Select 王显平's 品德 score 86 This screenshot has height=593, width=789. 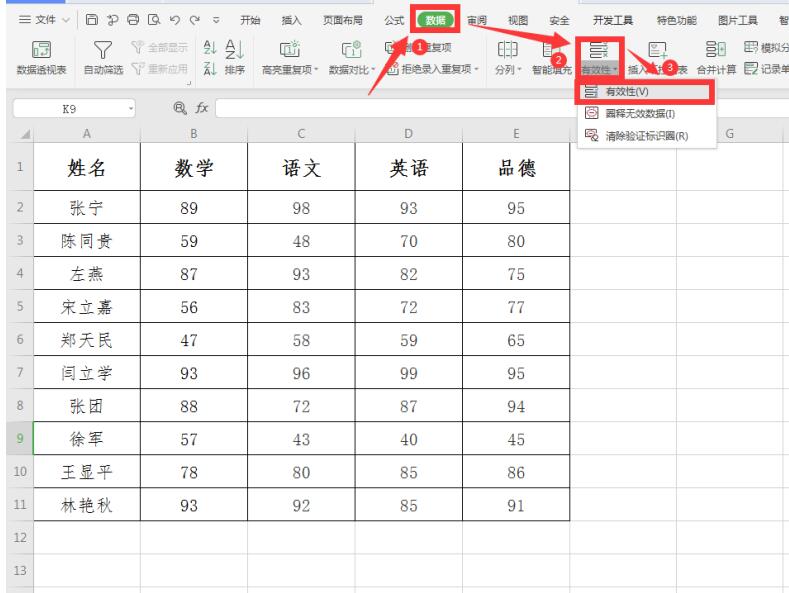[516, 472]
